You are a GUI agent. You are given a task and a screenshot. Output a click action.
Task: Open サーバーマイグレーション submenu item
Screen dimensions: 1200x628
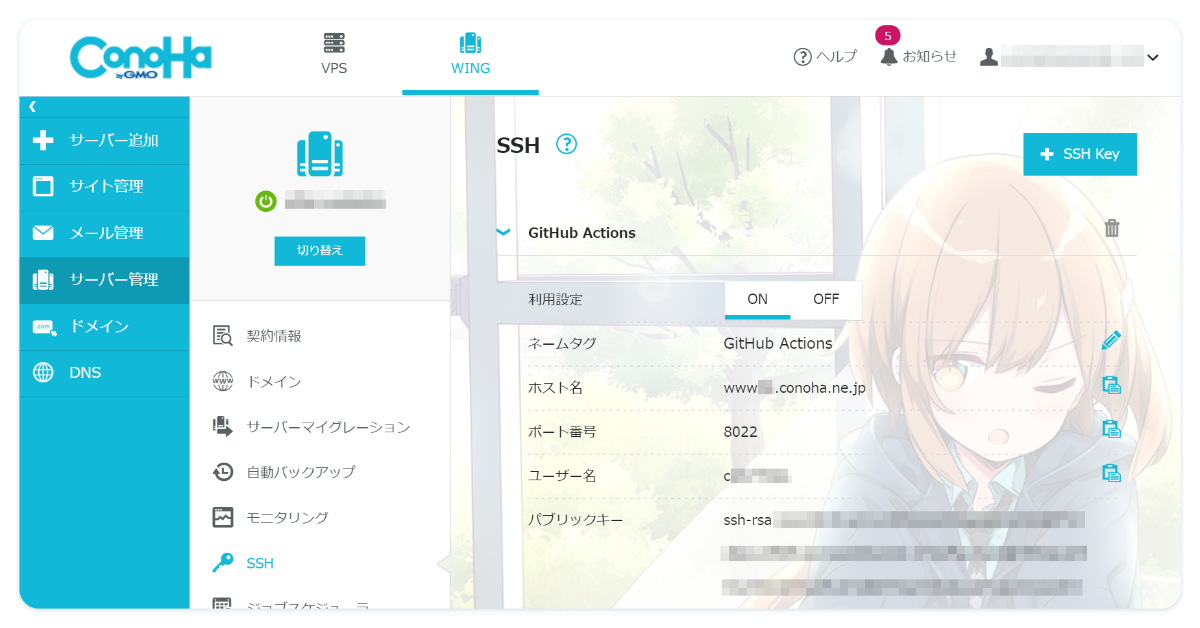[x=328, y=427]
